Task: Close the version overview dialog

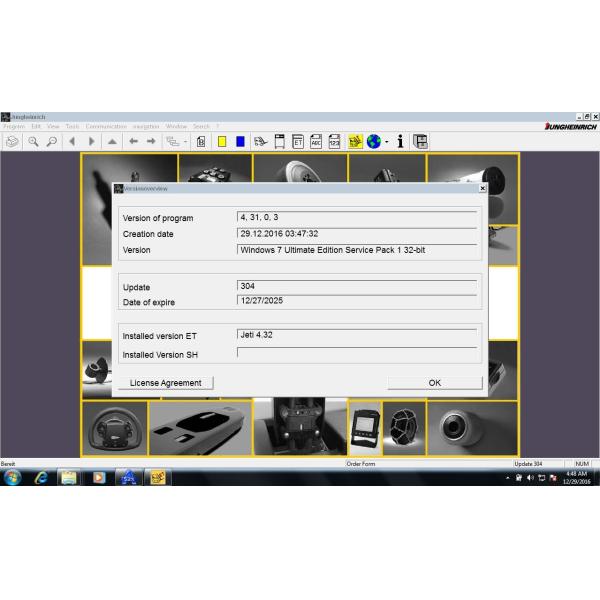Action: pyautogui.click(x=482, y=188)
